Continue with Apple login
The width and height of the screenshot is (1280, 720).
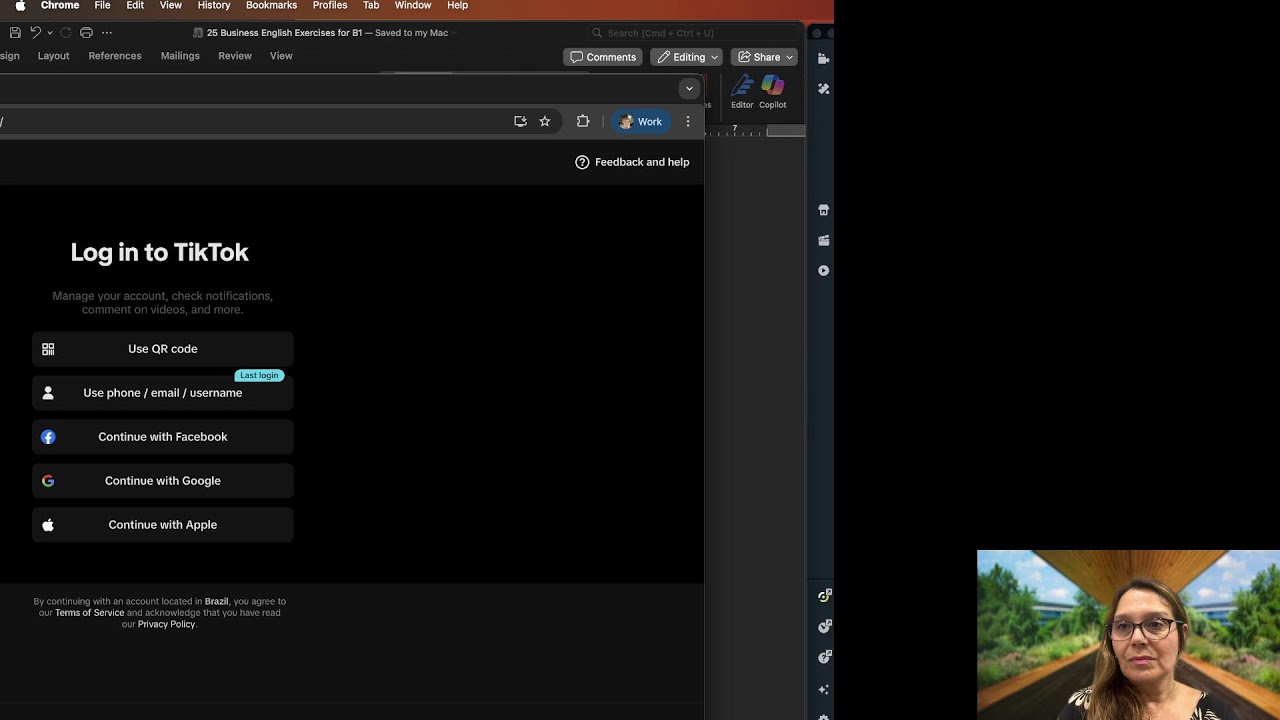[x=163, y=525]
